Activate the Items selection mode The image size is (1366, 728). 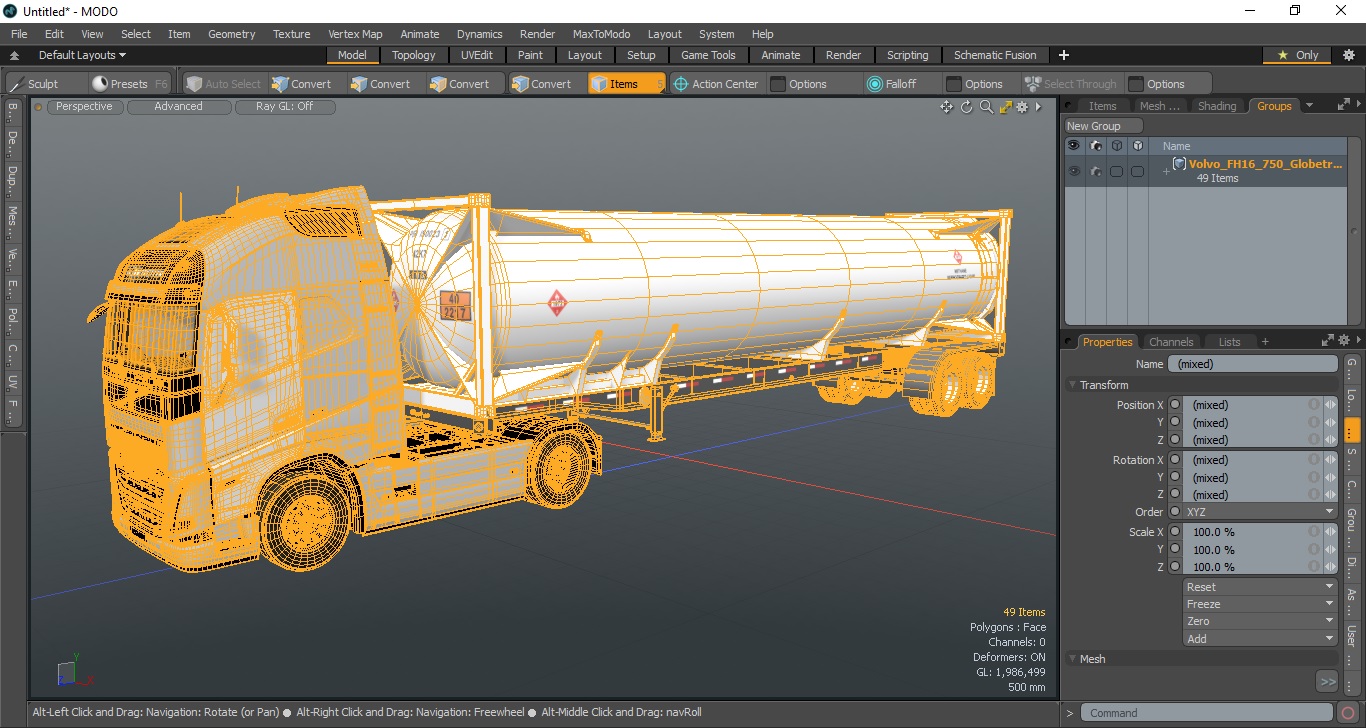pos(626,84)
